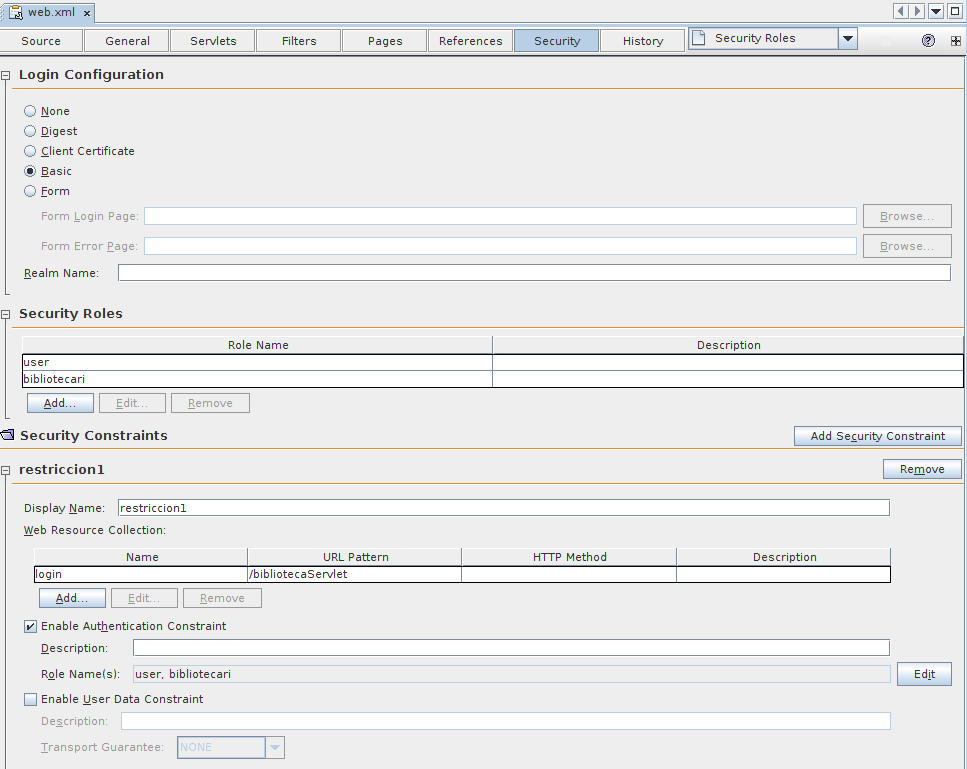Click the authentication constraint Description field
This screenshot has height=769, width=967.
click(511, 648)
